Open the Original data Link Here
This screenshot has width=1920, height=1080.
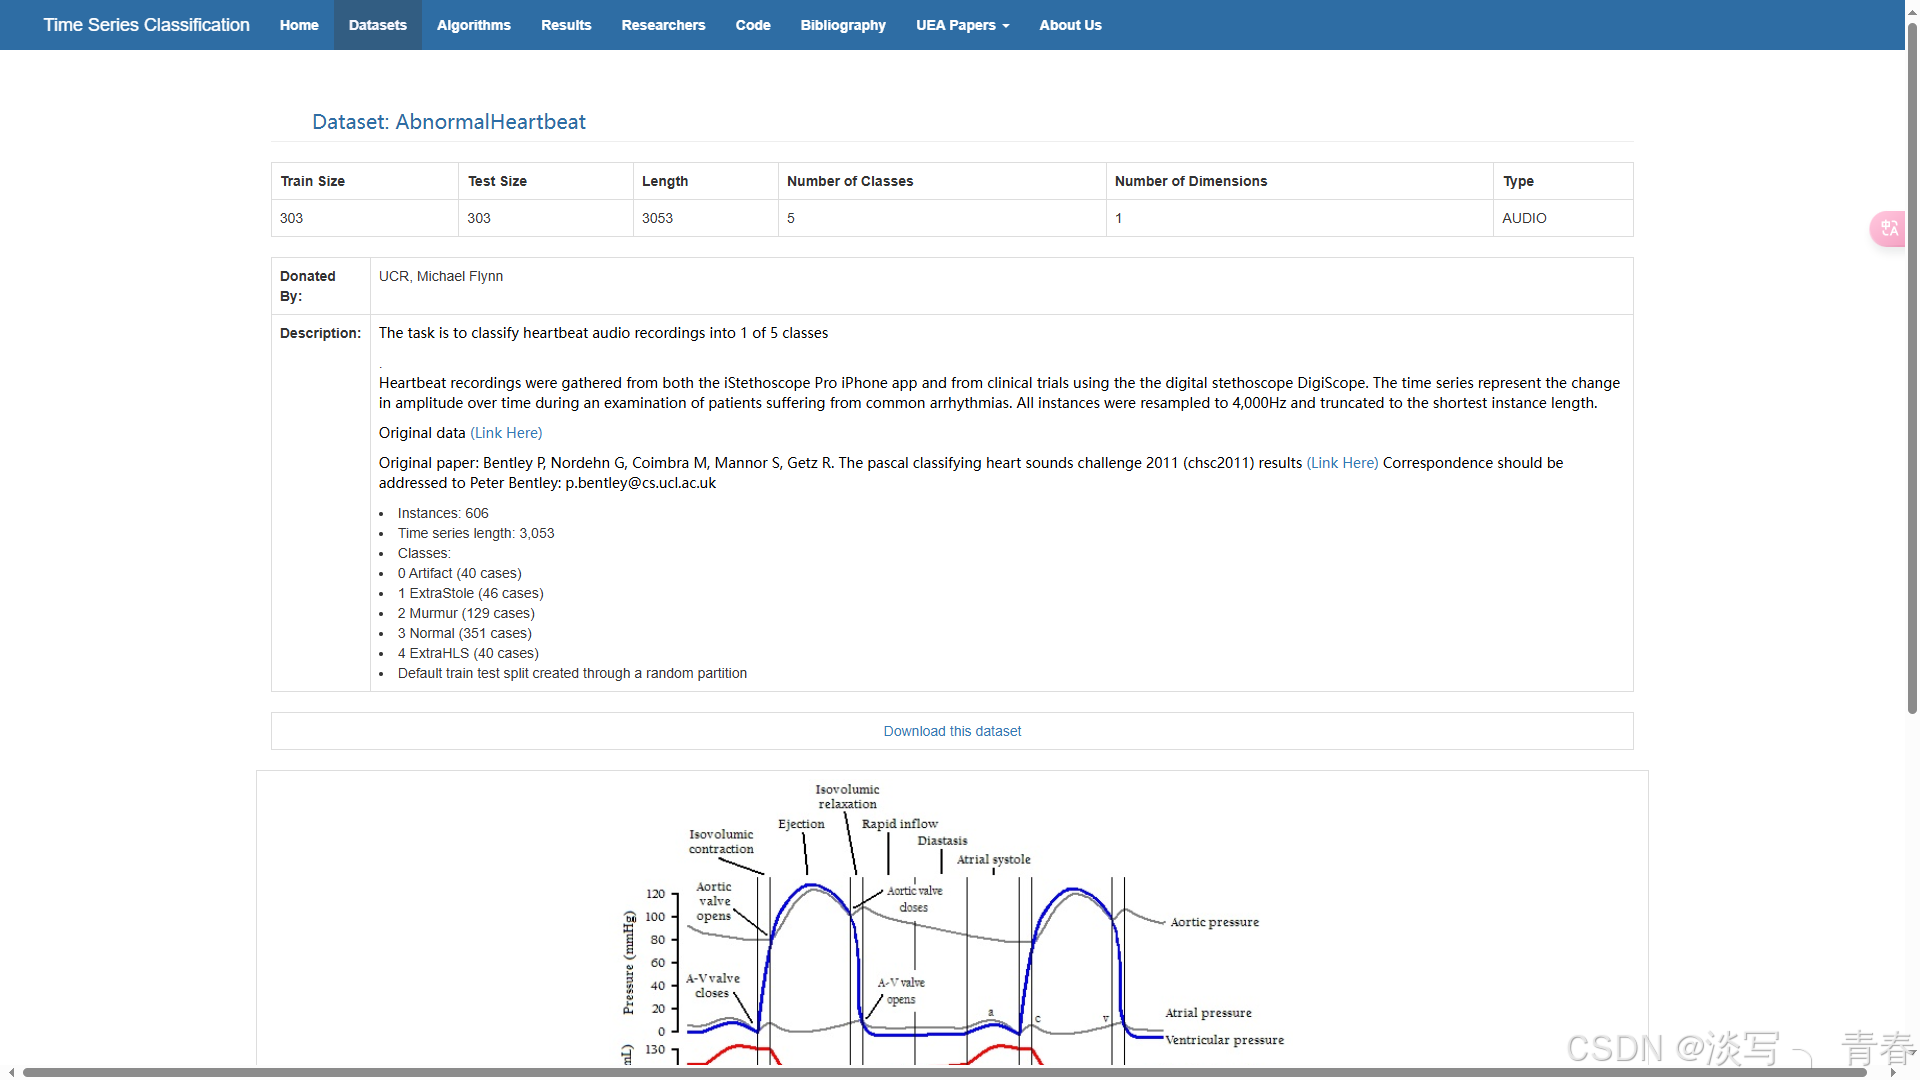pos(506,433)
